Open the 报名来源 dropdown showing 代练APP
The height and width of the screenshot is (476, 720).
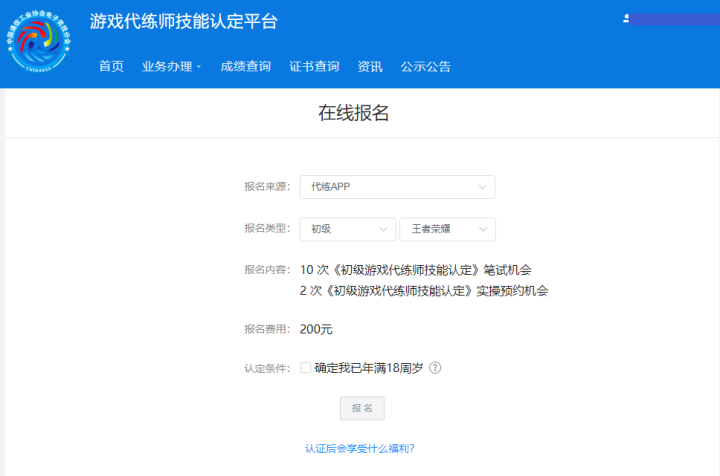click(397, 187)
